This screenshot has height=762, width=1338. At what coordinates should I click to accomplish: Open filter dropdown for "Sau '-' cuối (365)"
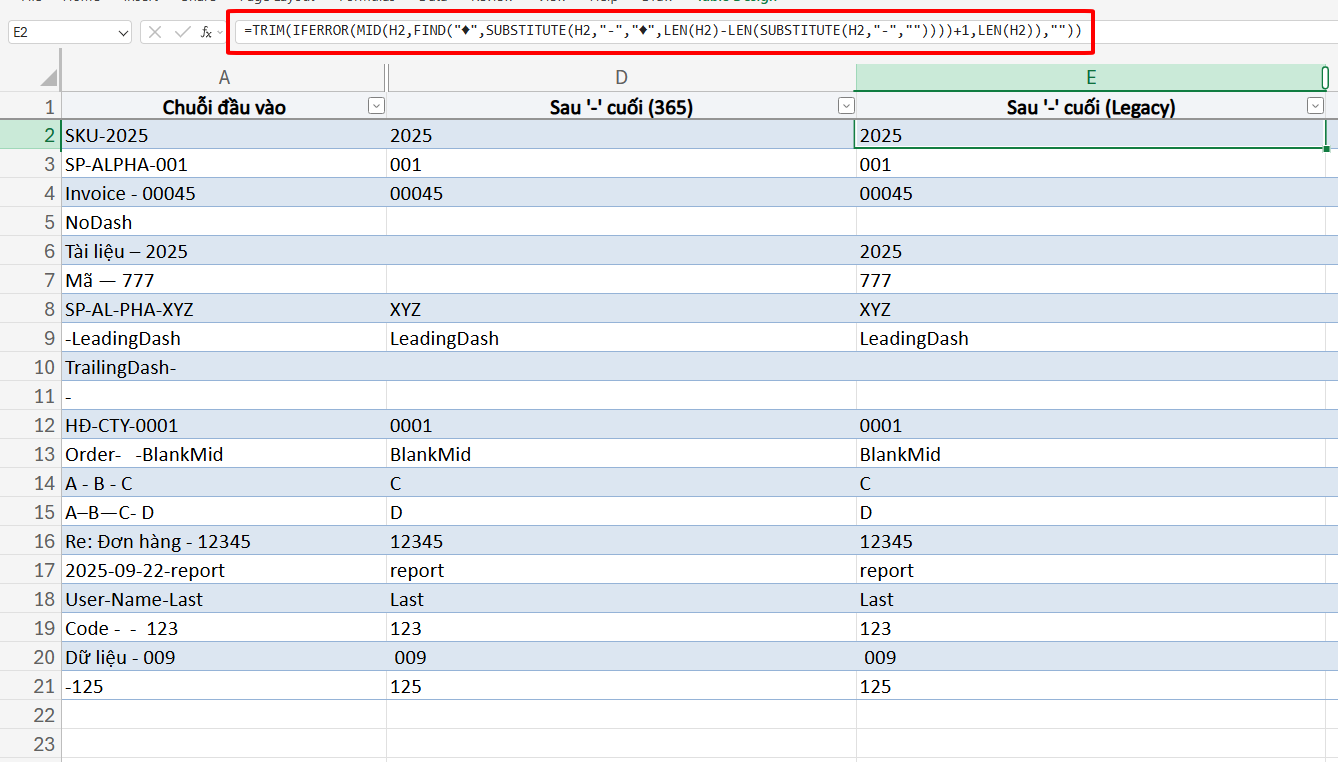coord(846,107)
